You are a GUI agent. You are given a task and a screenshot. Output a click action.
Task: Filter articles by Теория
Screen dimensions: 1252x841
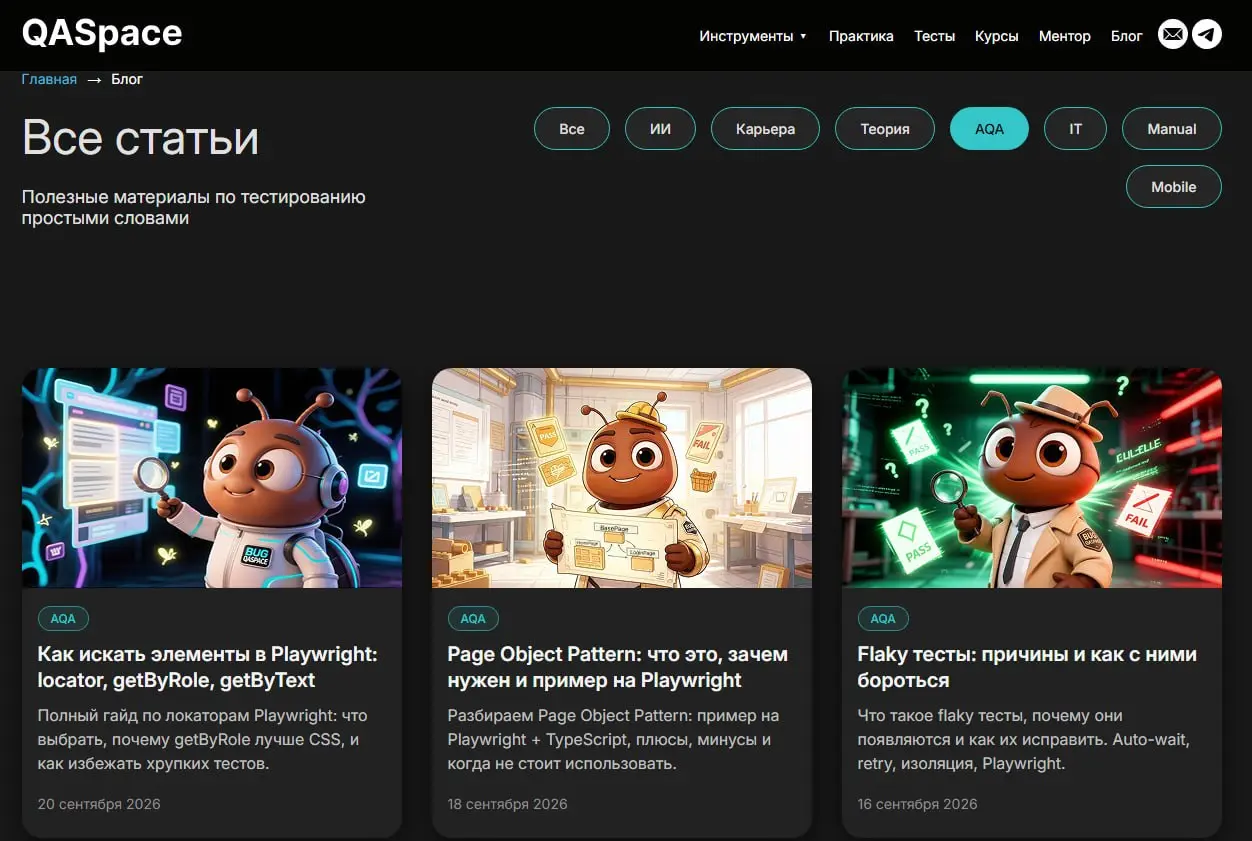pyautogui.click(x=885, y=128)
